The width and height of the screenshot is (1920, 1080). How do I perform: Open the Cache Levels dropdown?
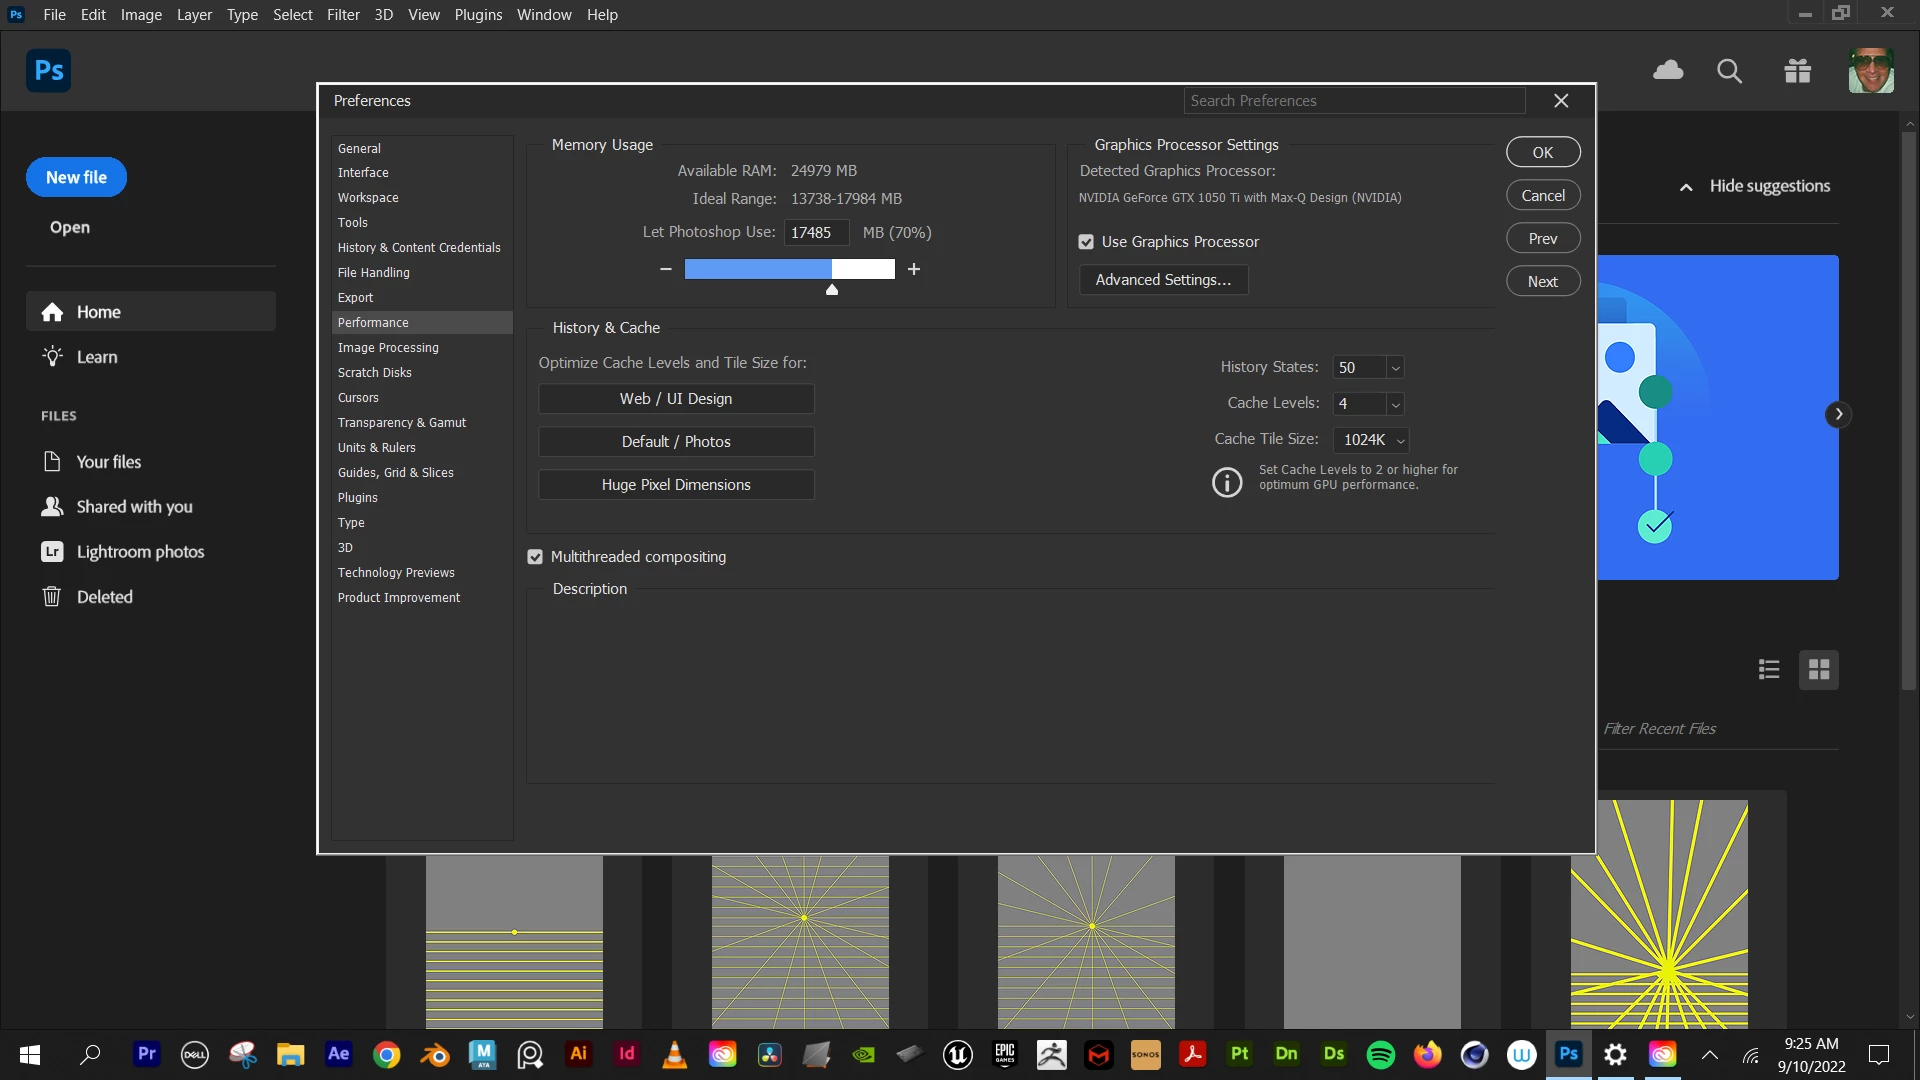click(x=1396, y=404)
